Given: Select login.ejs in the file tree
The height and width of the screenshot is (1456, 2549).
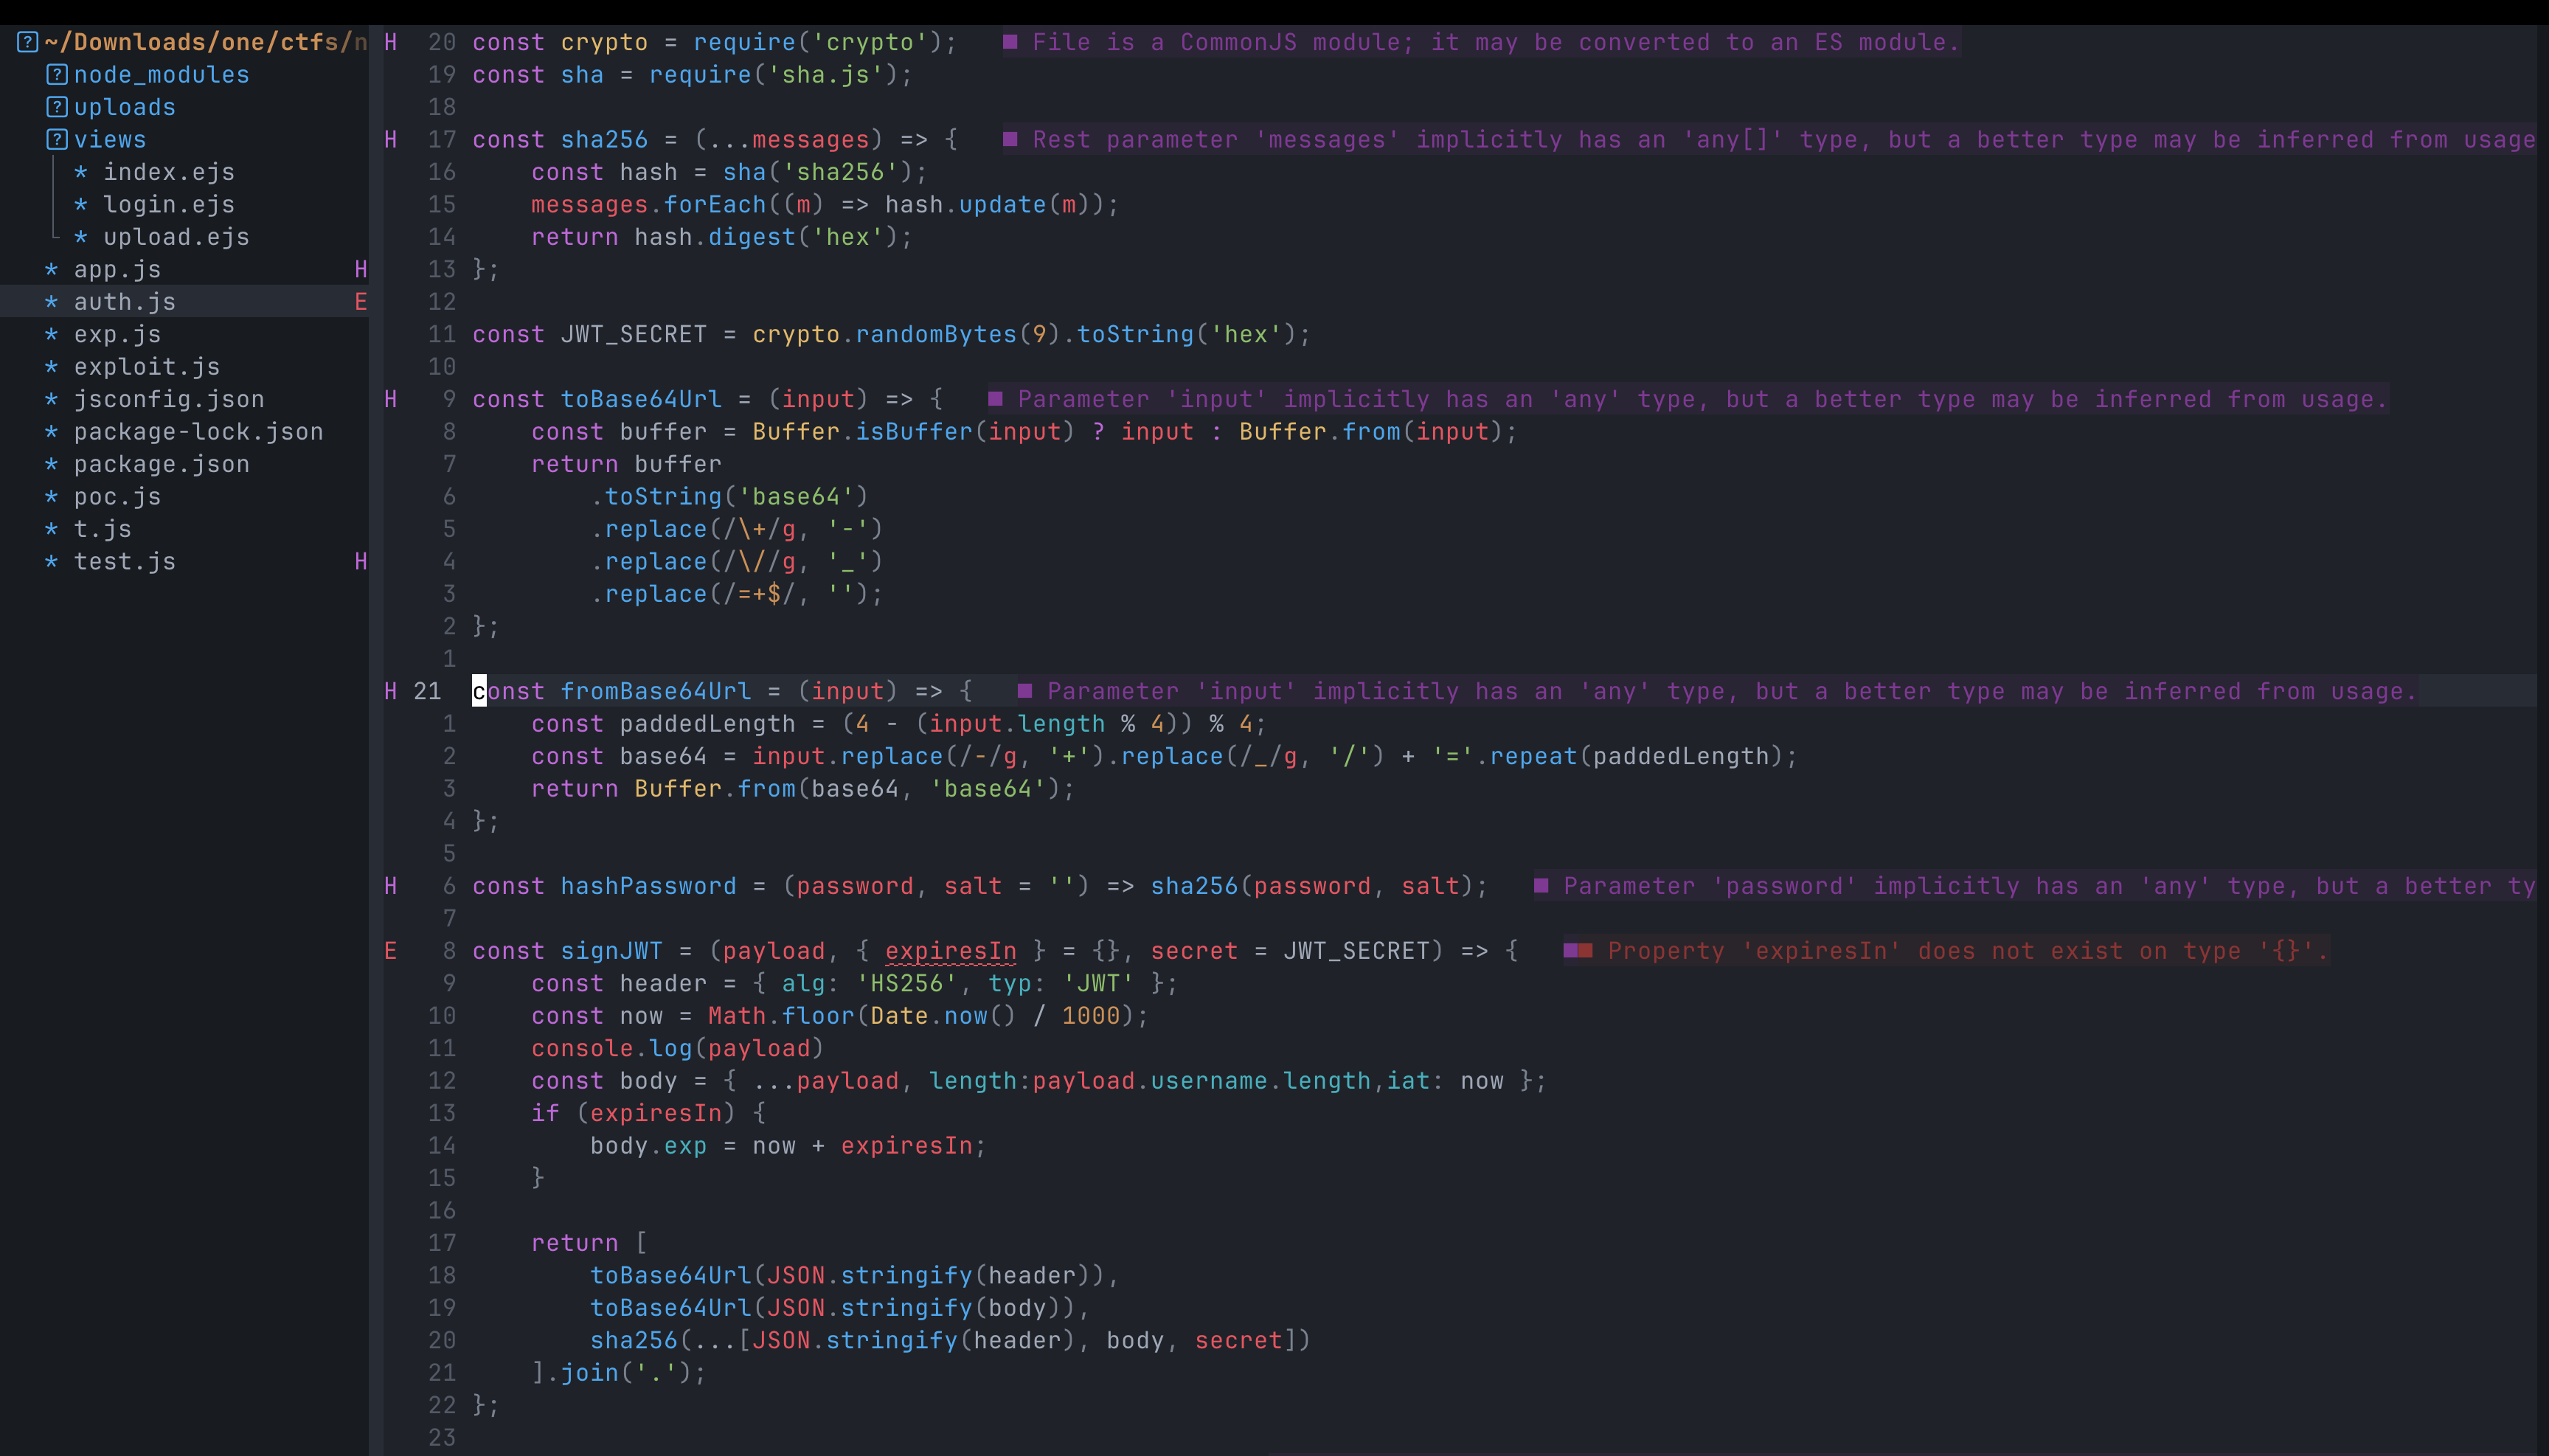Looking at the screenshot, I should pos(168,204).
